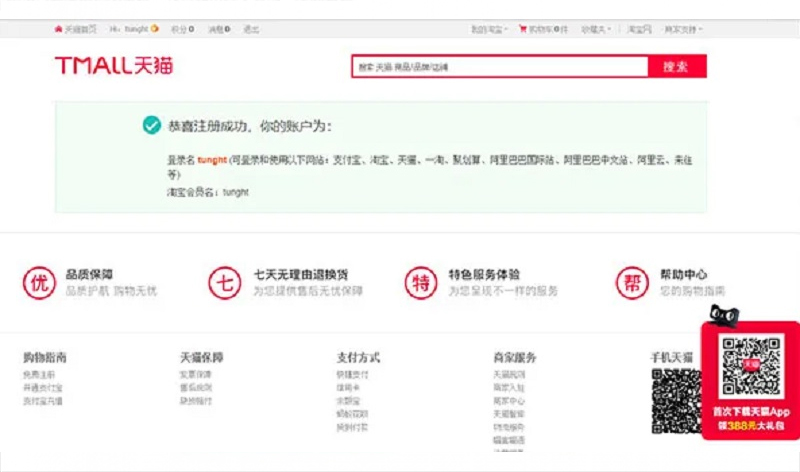This screenshot has height=472, width=800.
Task: Click QR code inside red App download popup
Action: click(751, 365)
